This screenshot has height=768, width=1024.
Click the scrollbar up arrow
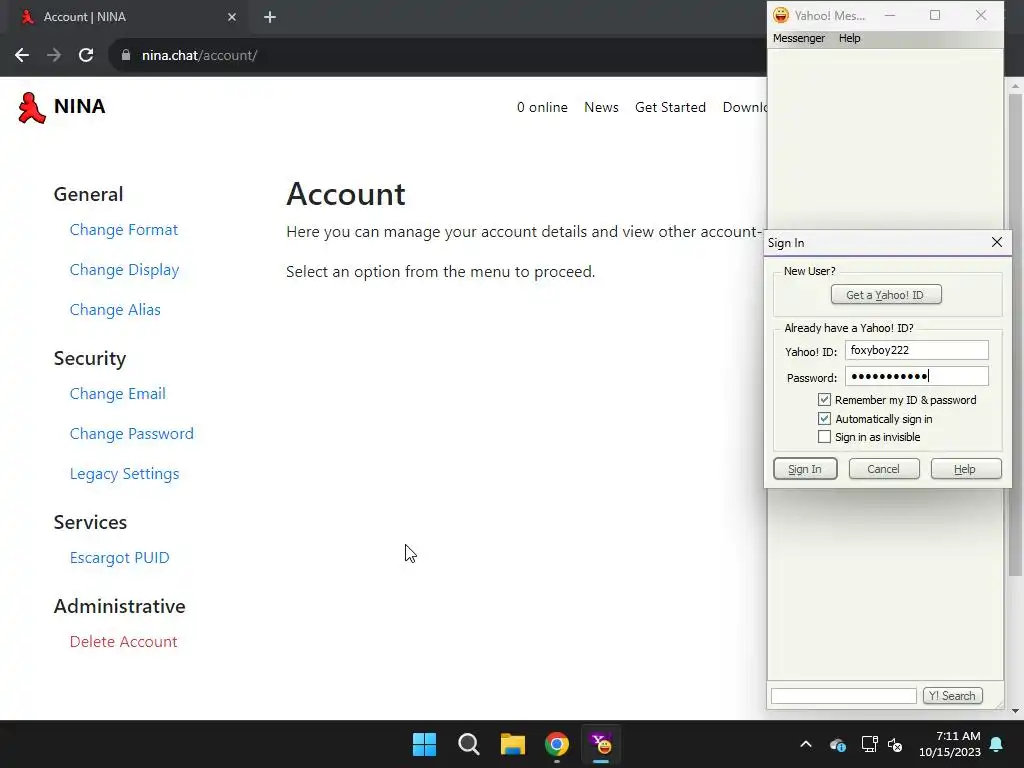pyautogui.click(x=1015, y=86)
